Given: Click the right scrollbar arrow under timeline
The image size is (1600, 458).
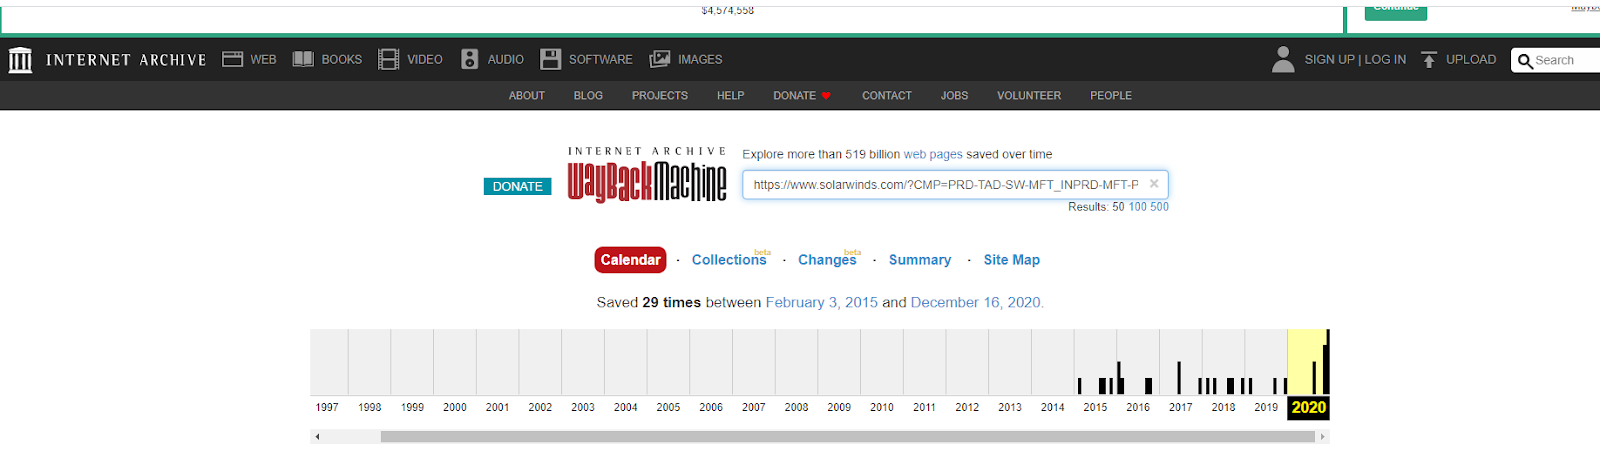Looking at the screenshot, I should click(x=1322, y=436).
